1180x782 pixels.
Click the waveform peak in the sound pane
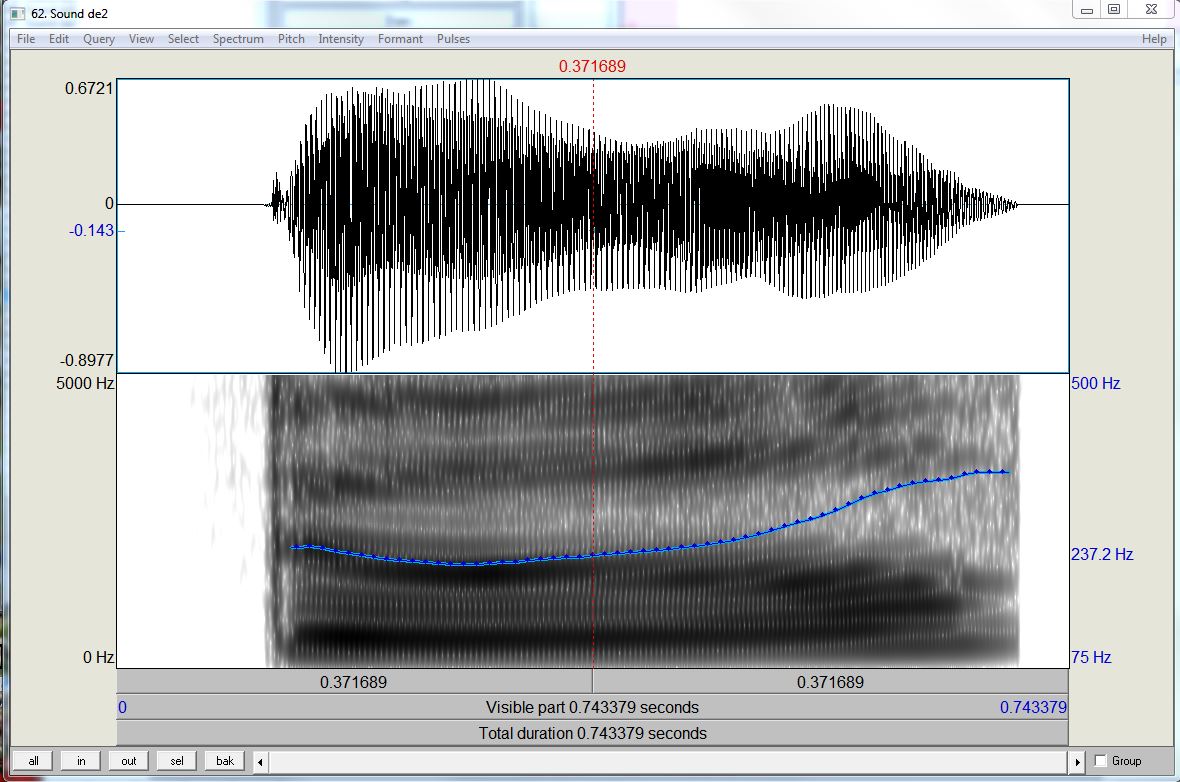(482, 83)
